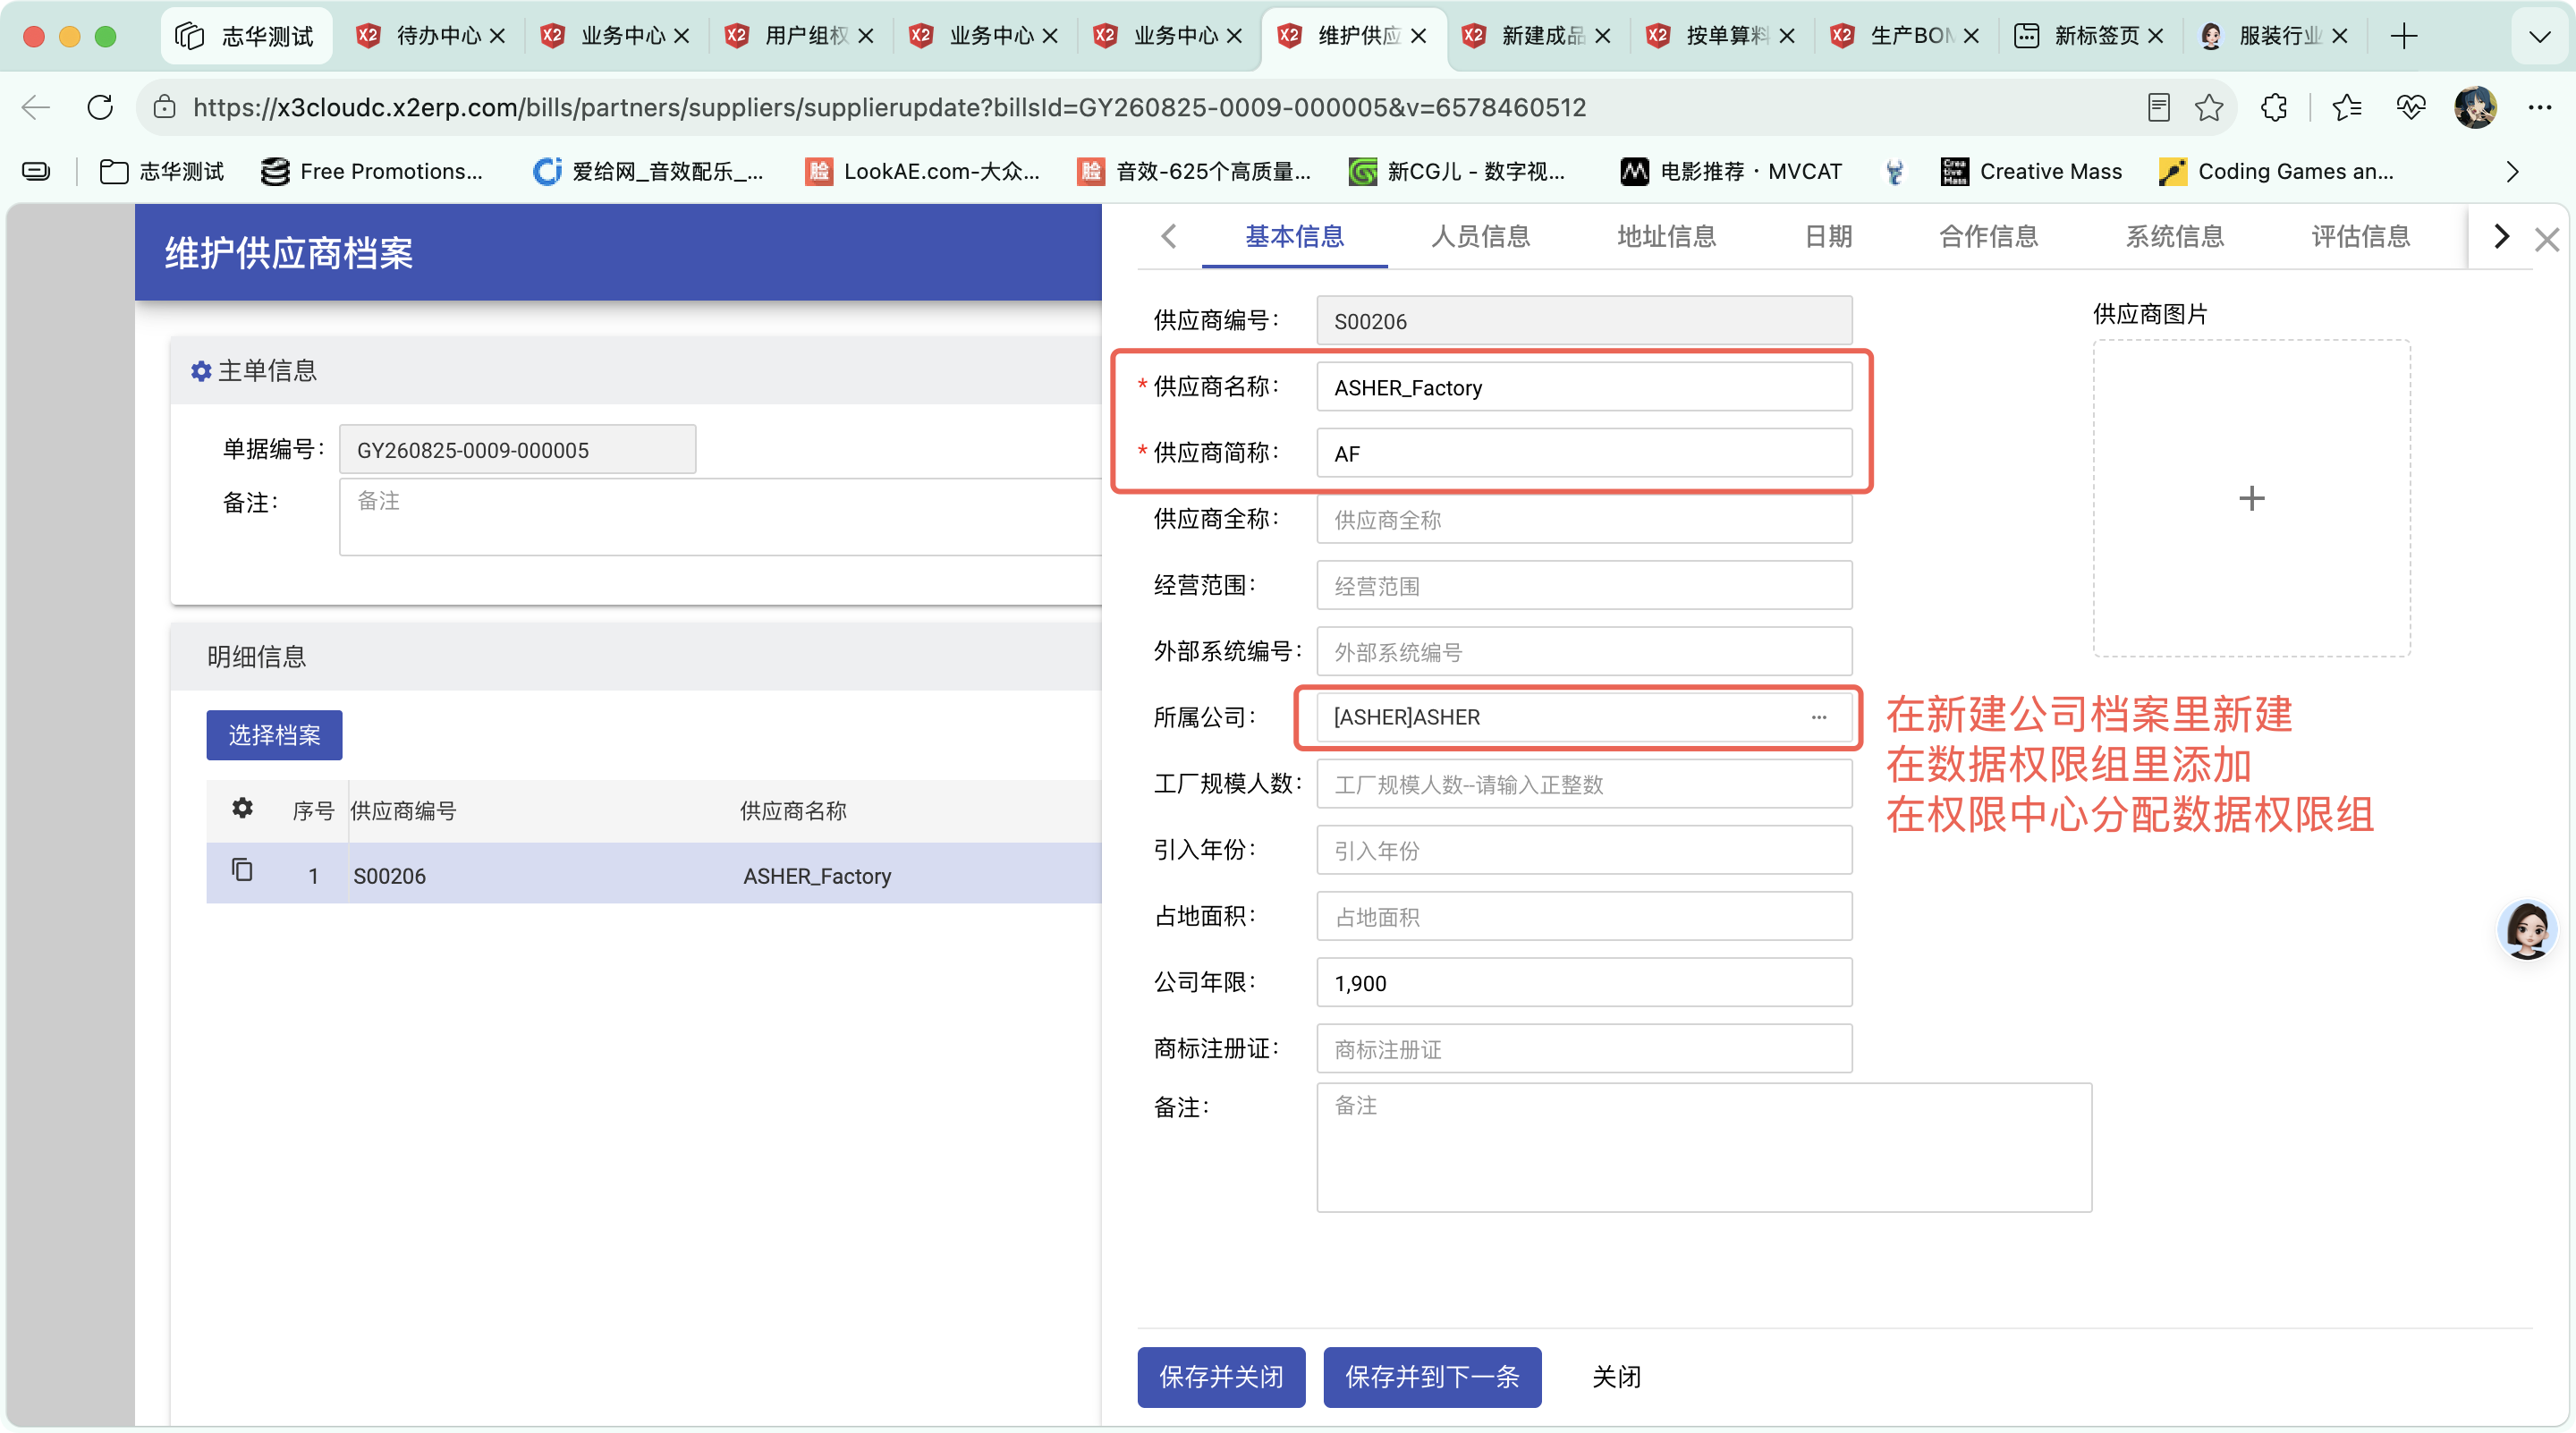This screenshot has height=1433, width=2576.
Task: Open the Creative Mass bookmark
Action: pos(2030,172)
